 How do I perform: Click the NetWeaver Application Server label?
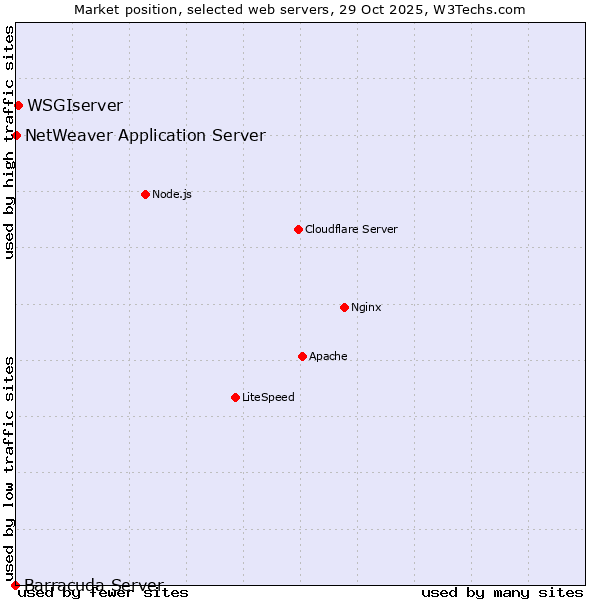[x=145, y=135]
